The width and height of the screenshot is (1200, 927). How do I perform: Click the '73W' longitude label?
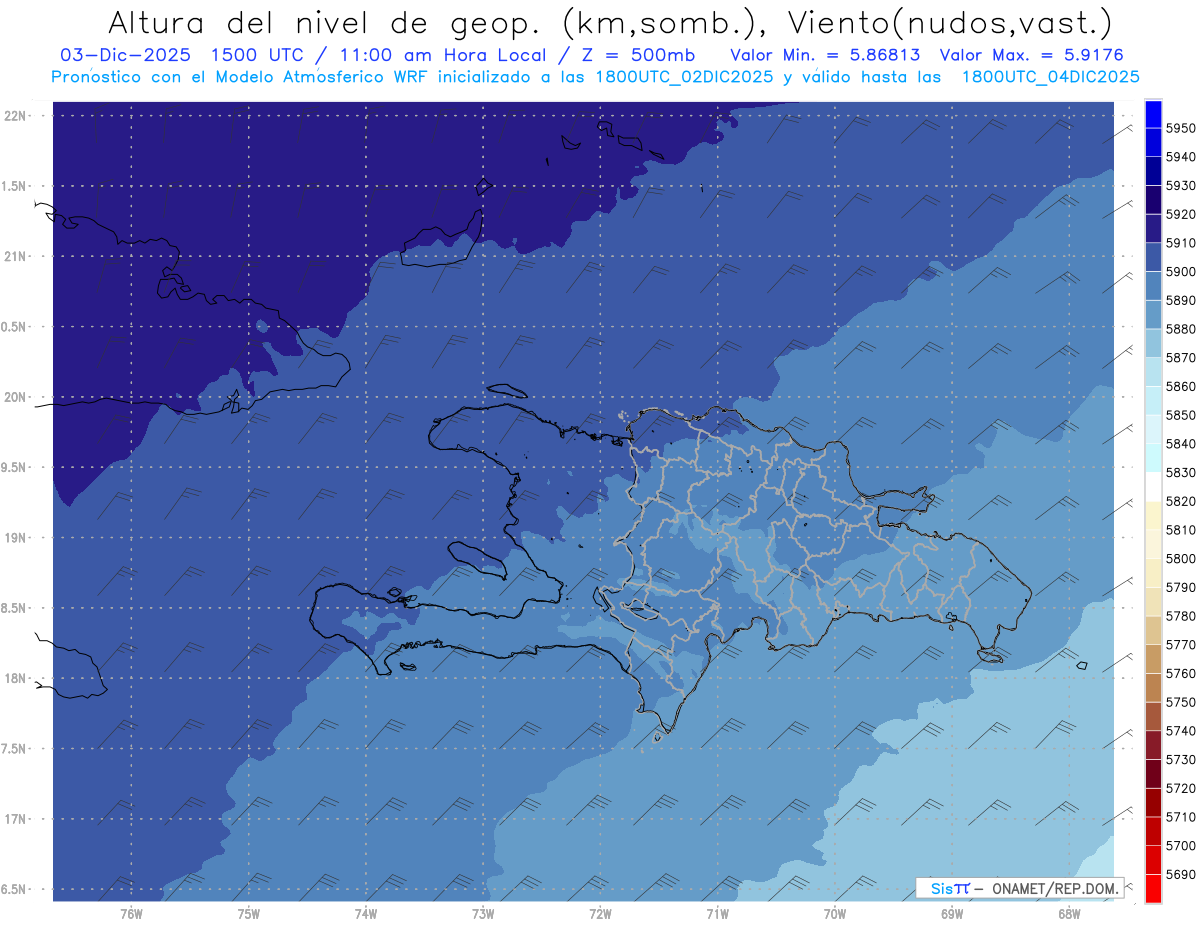coord(483,913)
